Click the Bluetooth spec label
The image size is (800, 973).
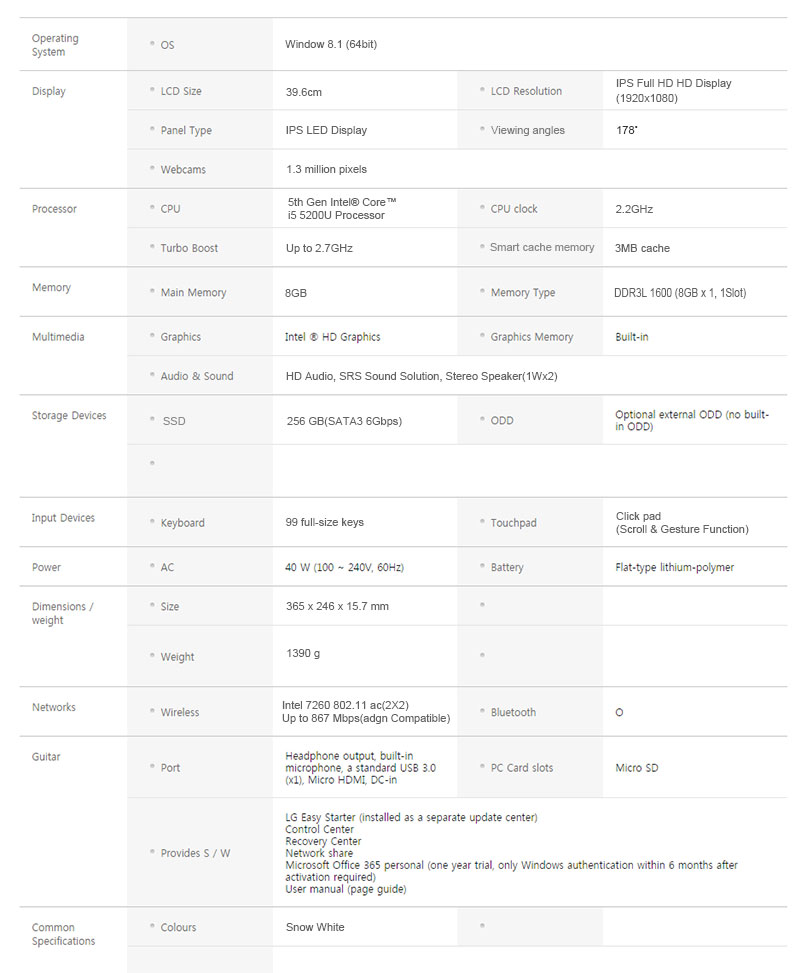click(x=513, y=712)
